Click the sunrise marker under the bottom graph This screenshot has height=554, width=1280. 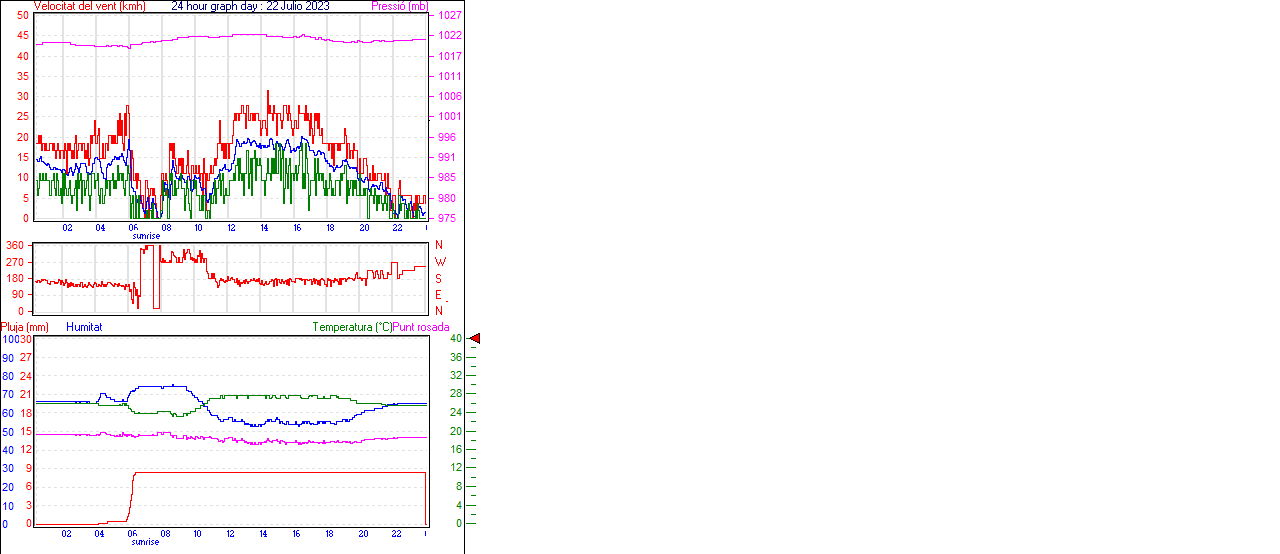[145, 542]
